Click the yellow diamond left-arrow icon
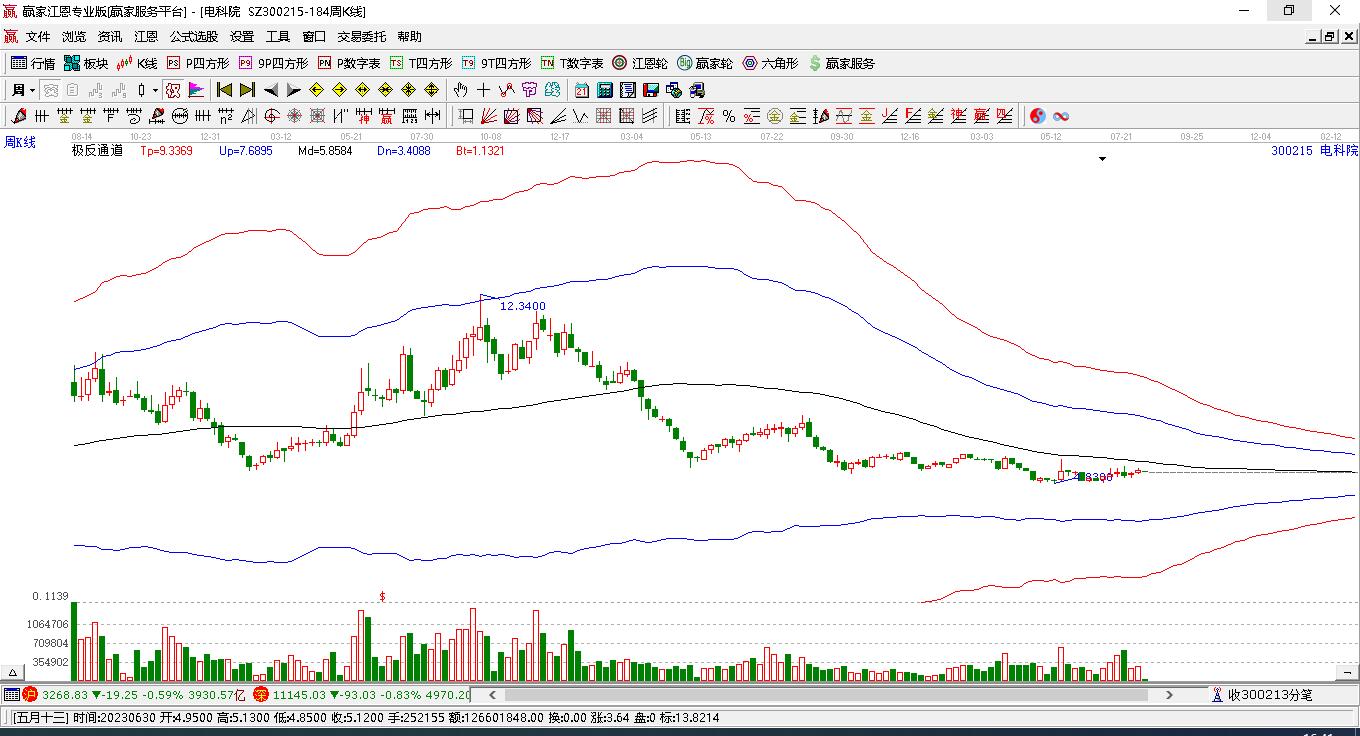The width and height of the screenshot is (1360, 736). tap(317, 90)
